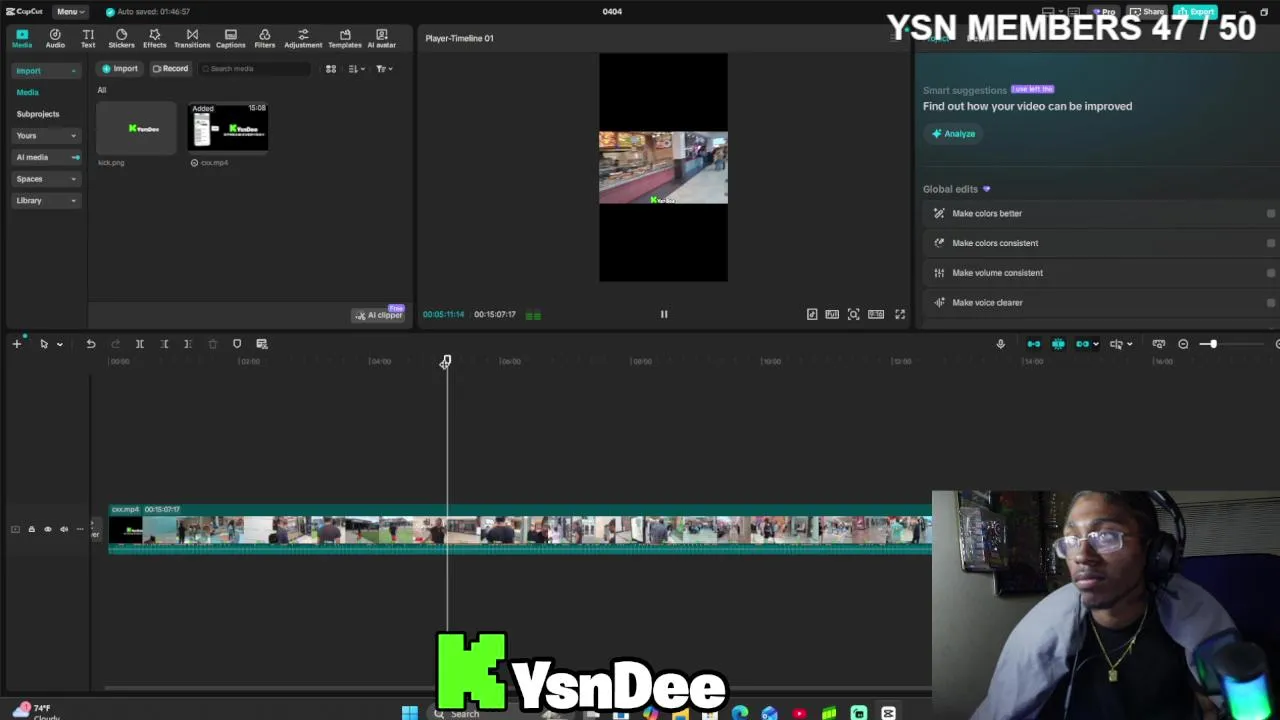Screen dimensions: 1280x720
Task: Toggle clip linkage
Action: [x=1082, y=344]
